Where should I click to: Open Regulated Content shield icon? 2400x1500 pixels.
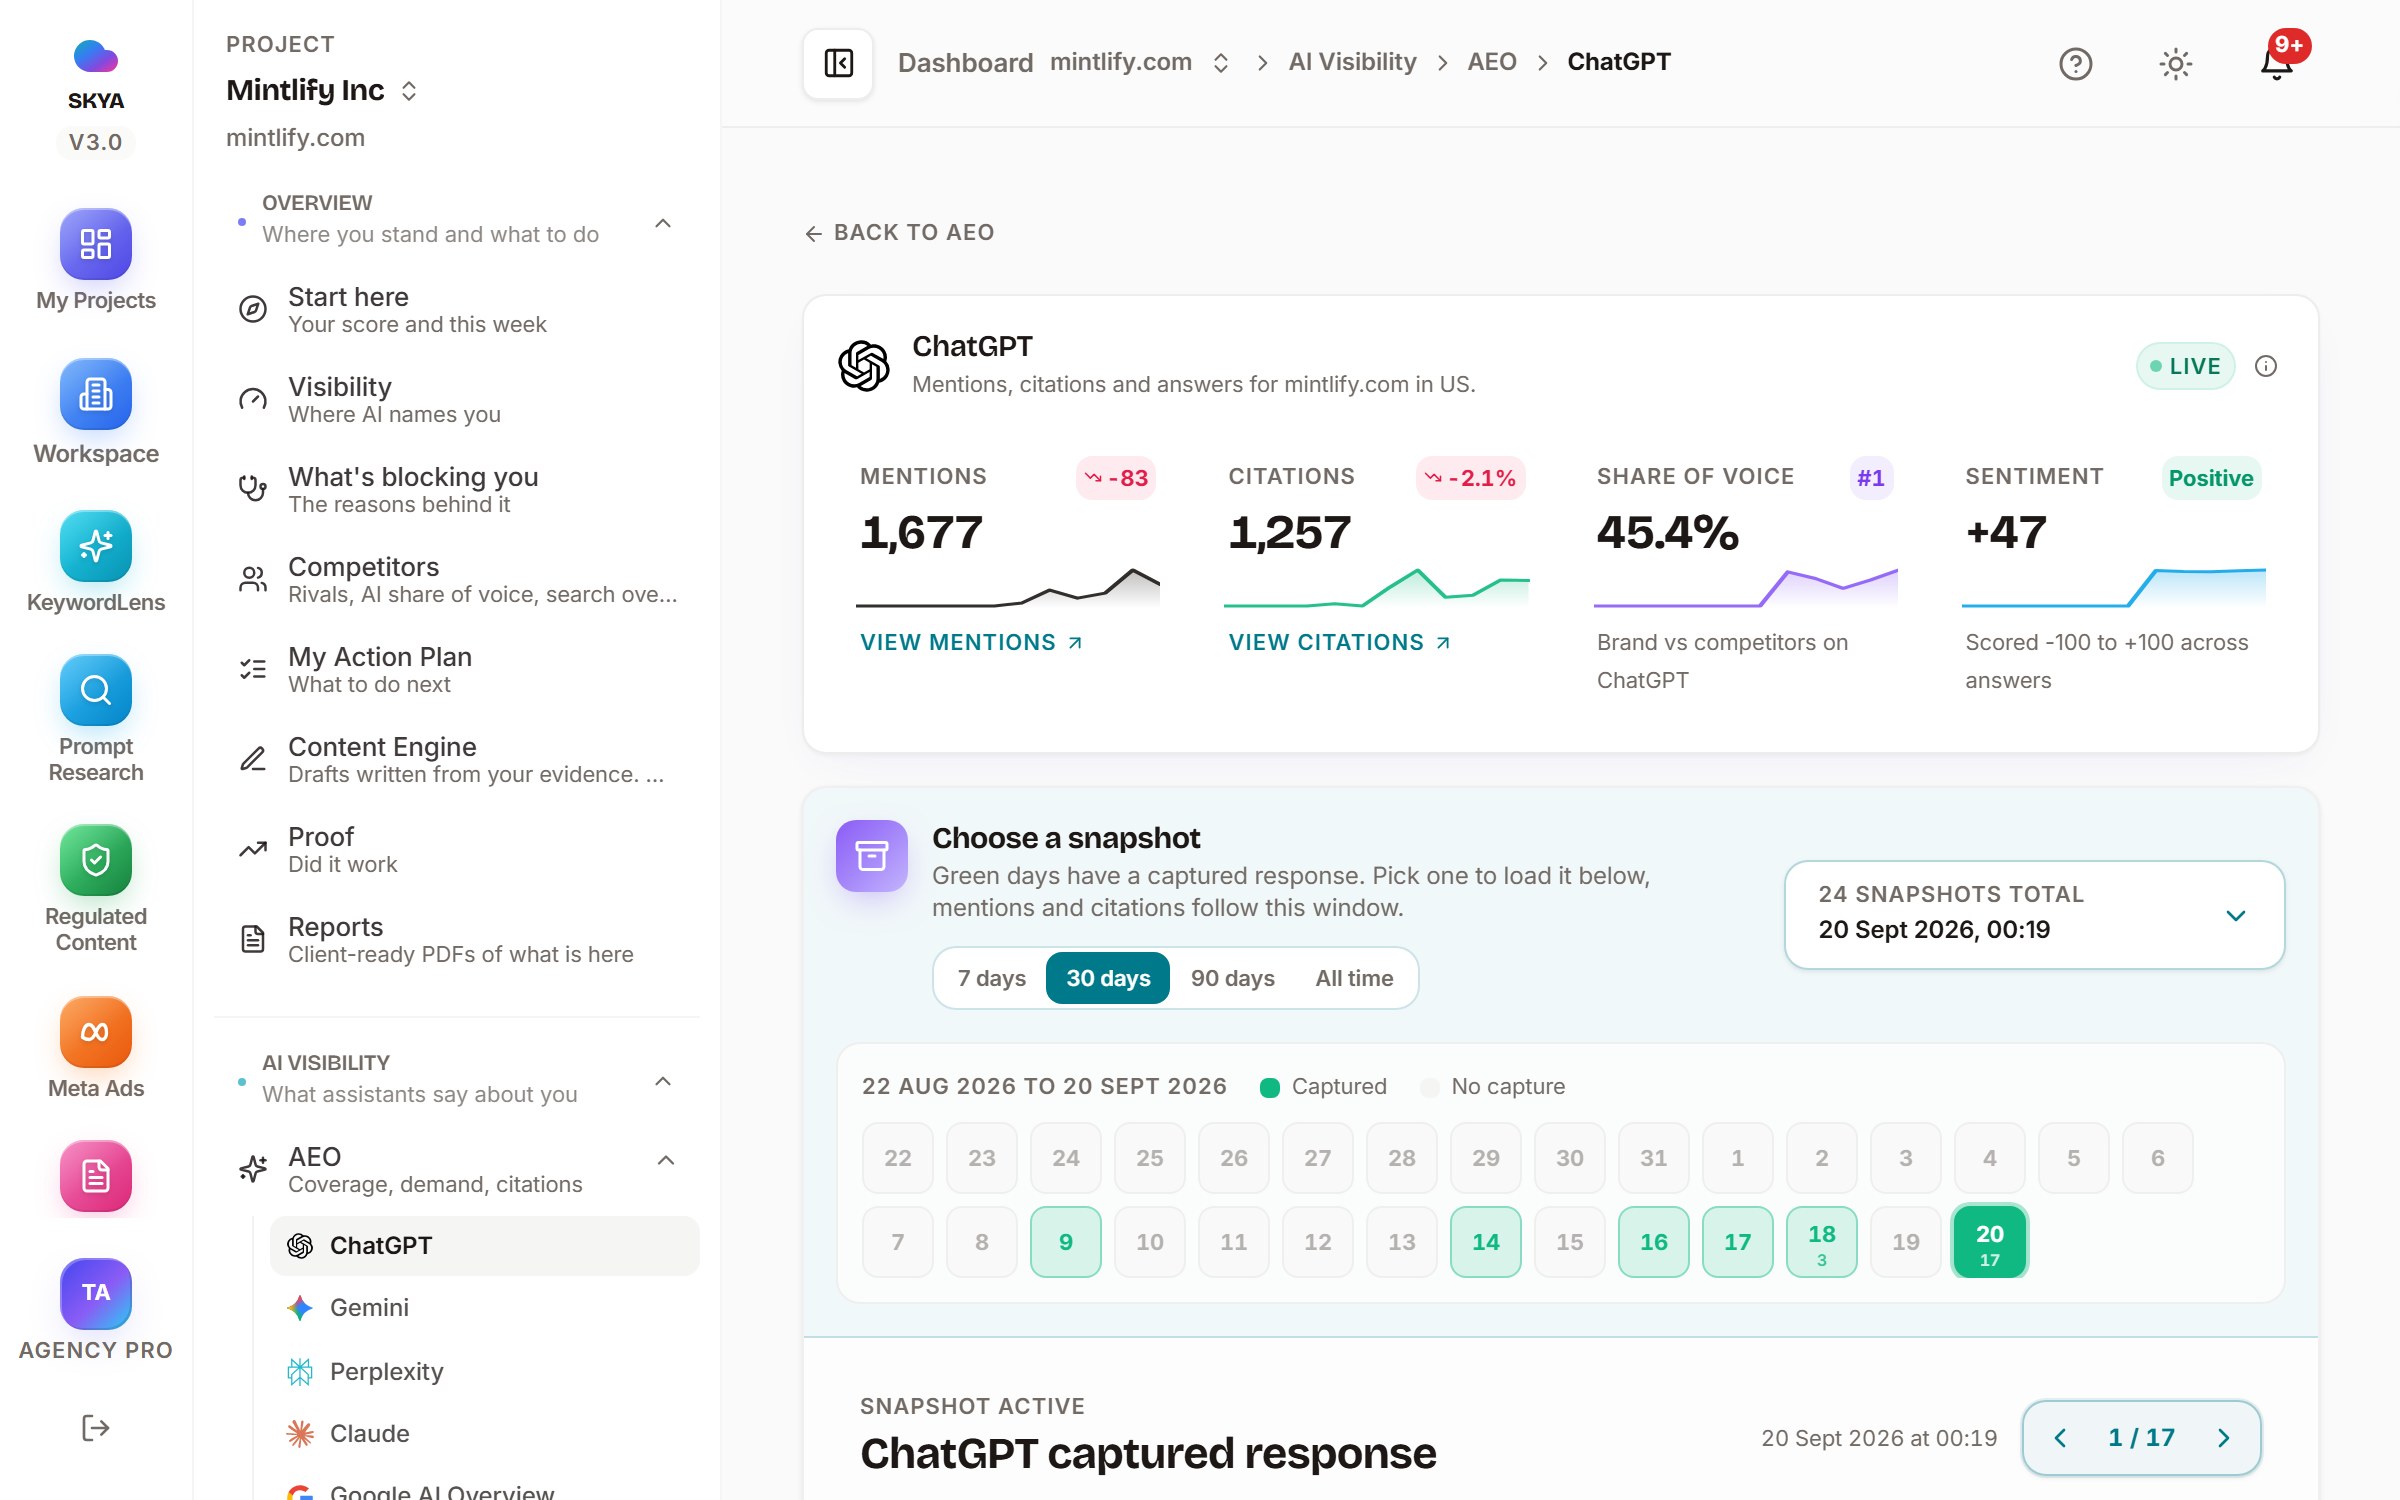tap(95, 860)
